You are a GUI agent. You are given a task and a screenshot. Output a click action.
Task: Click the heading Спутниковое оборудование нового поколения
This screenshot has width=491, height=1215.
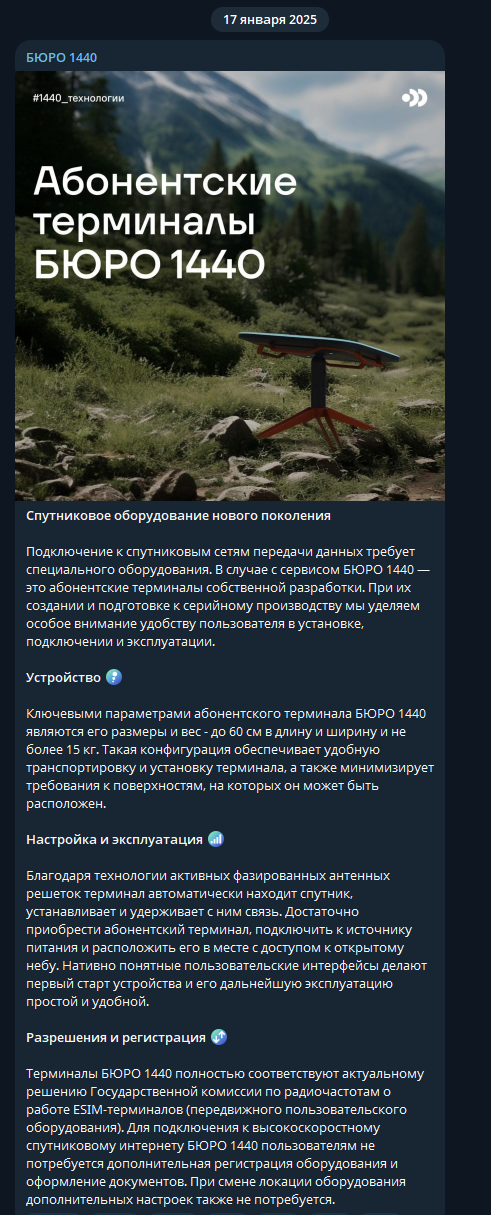pos(178,516)
